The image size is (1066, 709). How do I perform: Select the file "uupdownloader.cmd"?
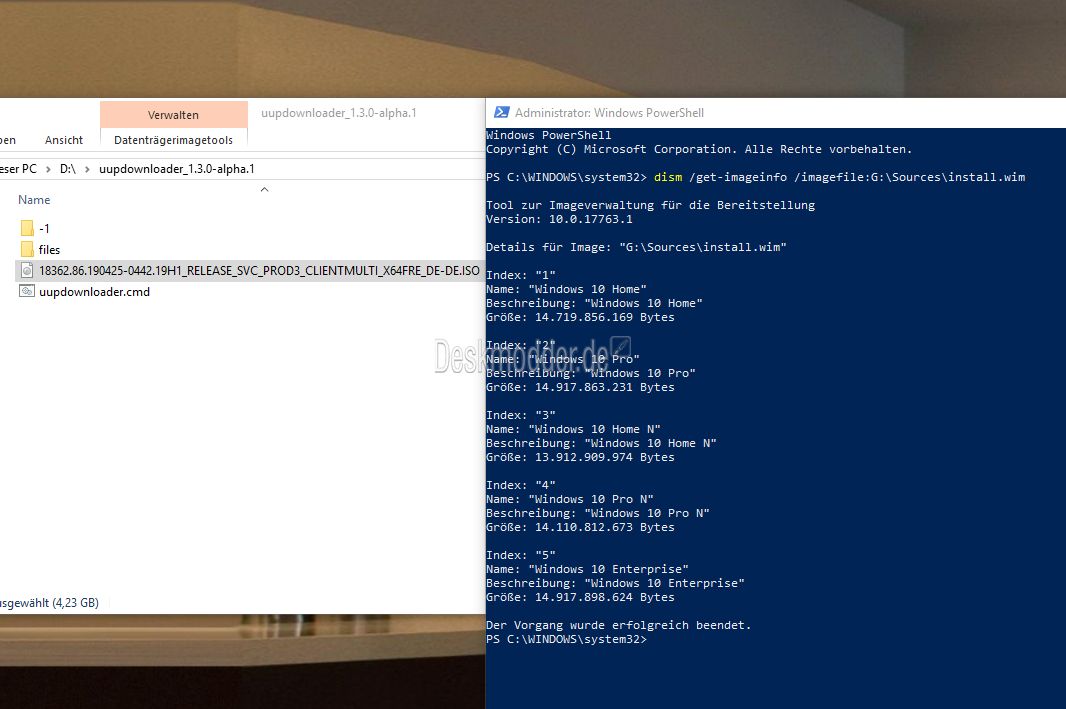94,292
